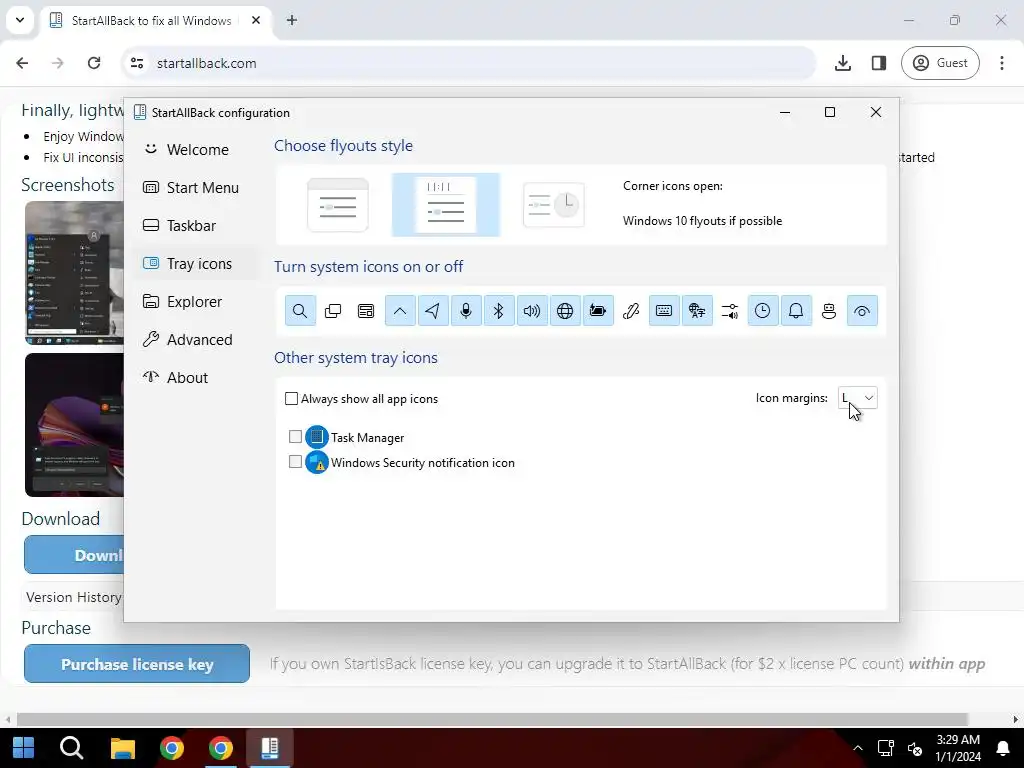Viewport: 1024px width, 768px height.
Task: Open a new browser tab
Action: tap(292, 20)
